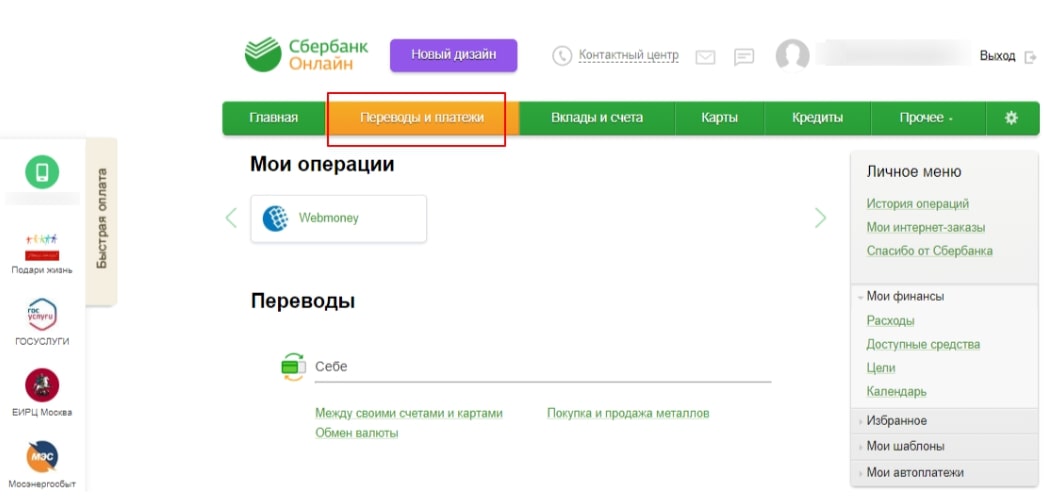The width and height of the screenshot is (1044, 498).
Task: Open the Кредиты tab
Action: (x=818, y=118)
